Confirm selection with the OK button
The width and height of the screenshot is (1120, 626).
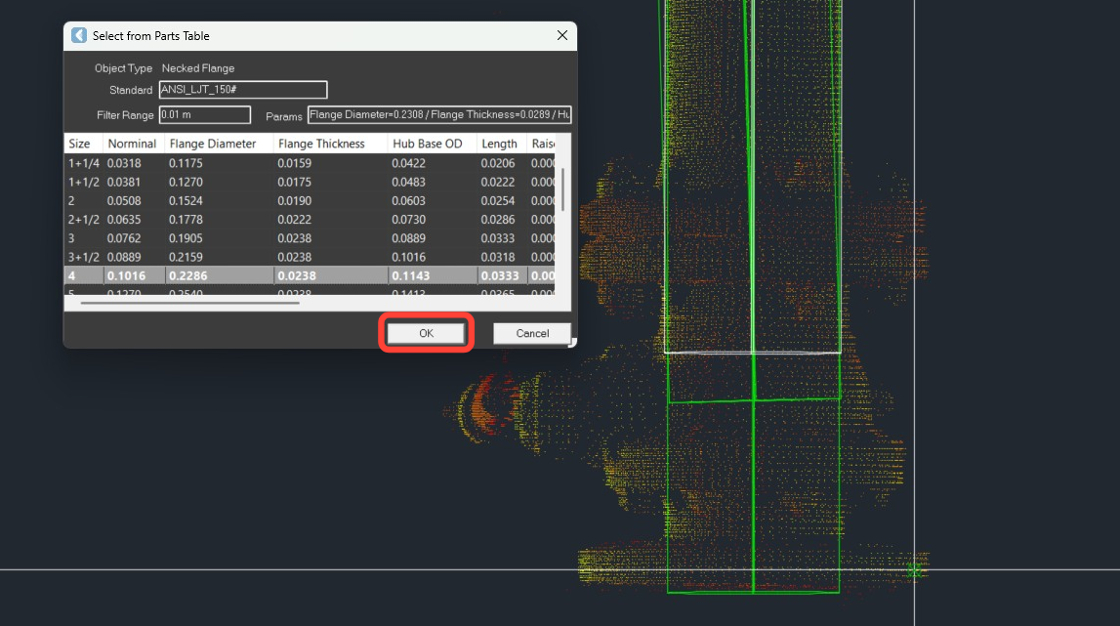tap(426, 333)
